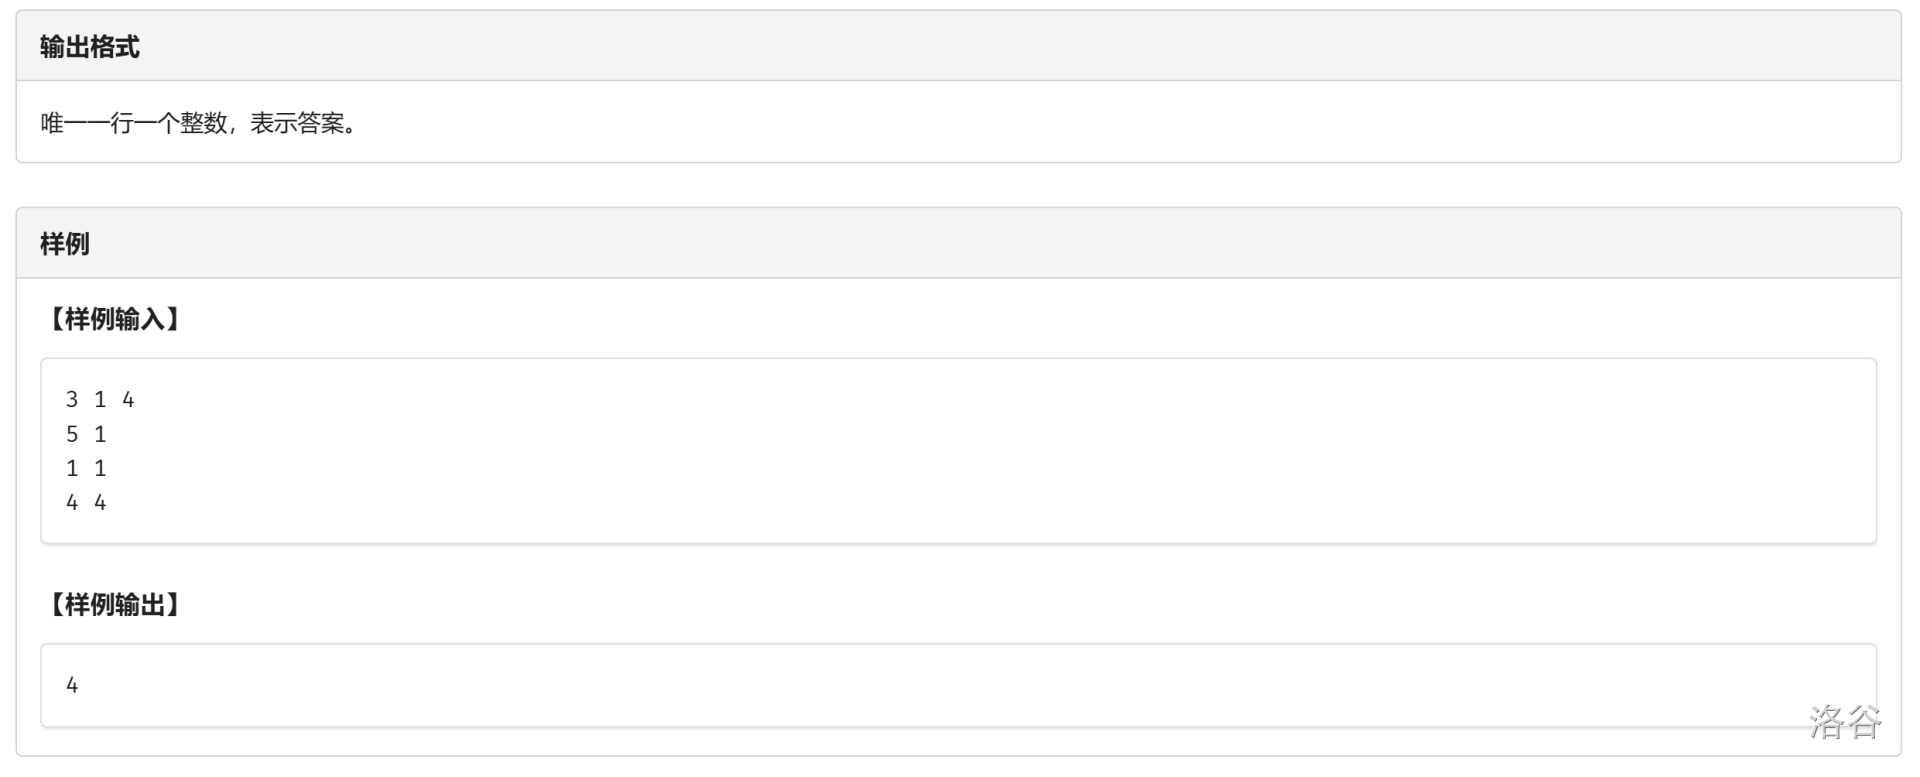Image resolution: width=1920 pixels, height=777 pixels.
Task: Click the 样例 section heading
Action: tap(64, 244)
